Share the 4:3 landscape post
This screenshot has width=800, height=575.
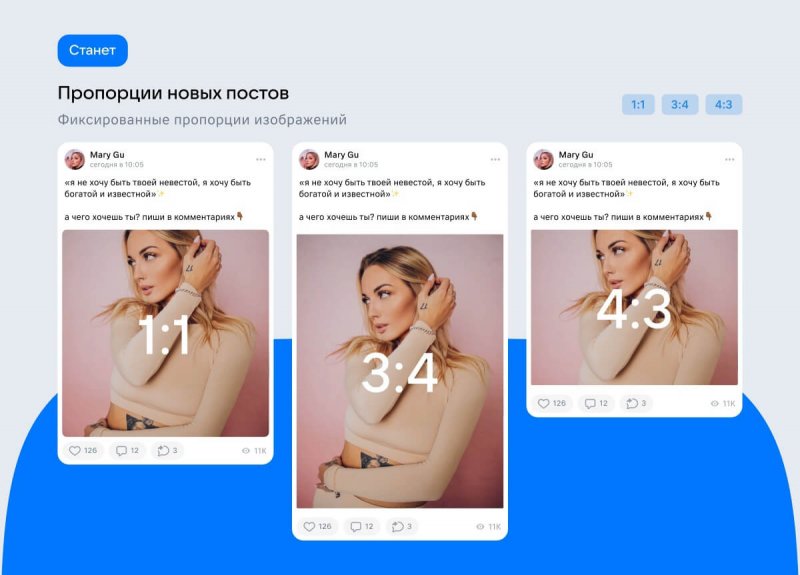(x=636, y=404)
